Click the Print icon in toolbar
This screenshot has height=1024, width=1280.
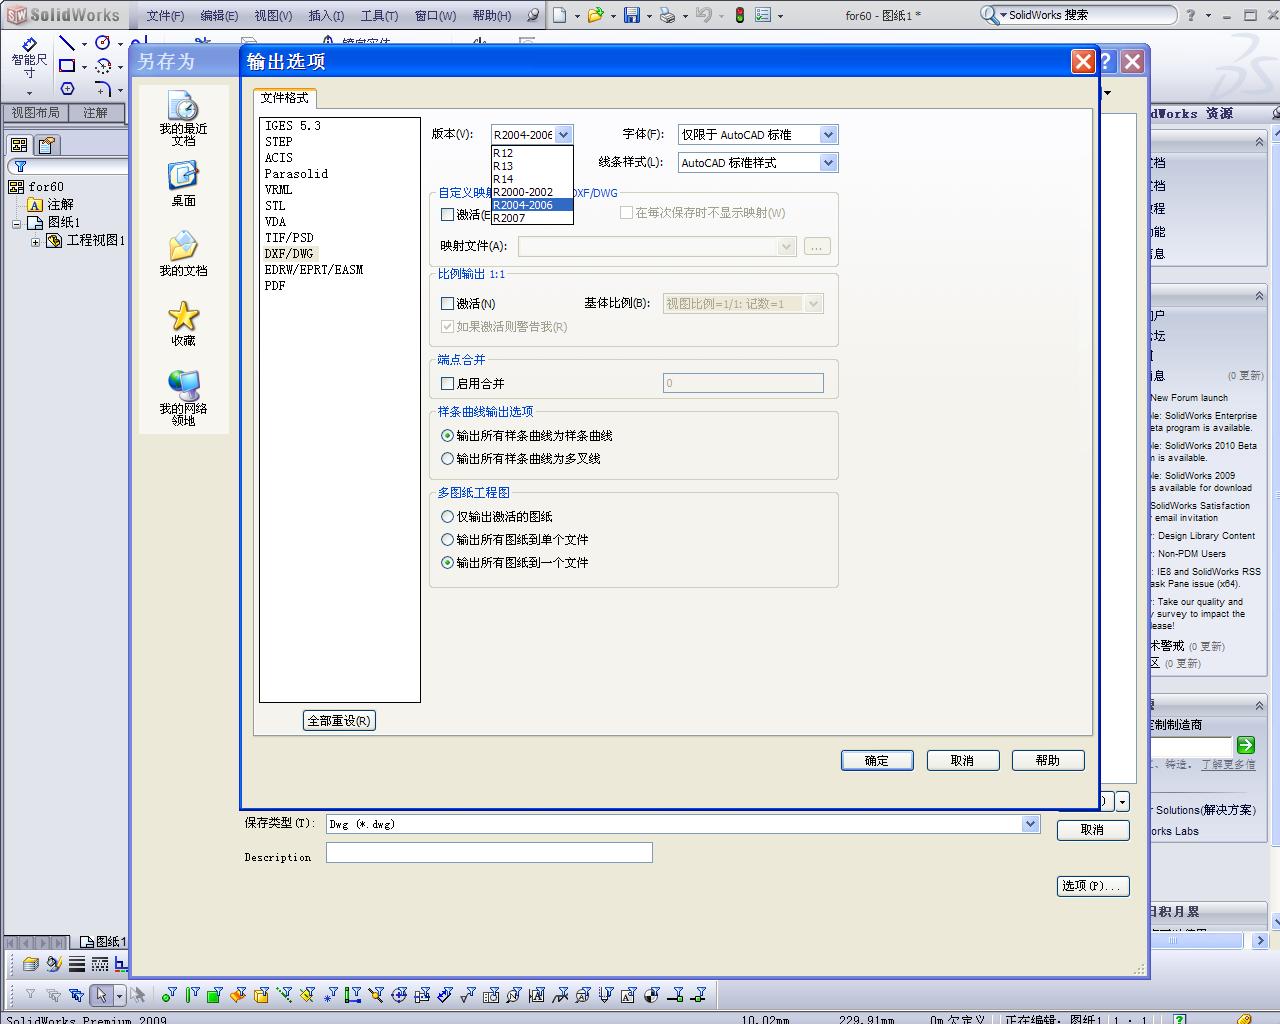coord(668,15)
